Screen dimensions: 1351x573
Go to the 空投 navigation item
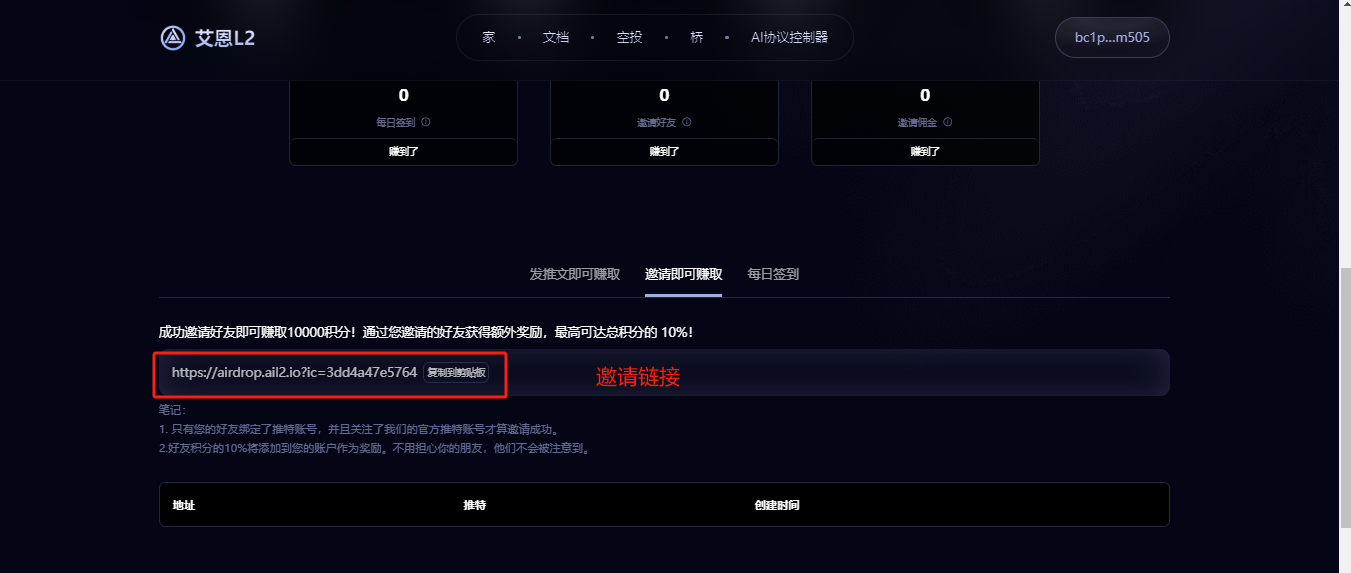point(629,38)
